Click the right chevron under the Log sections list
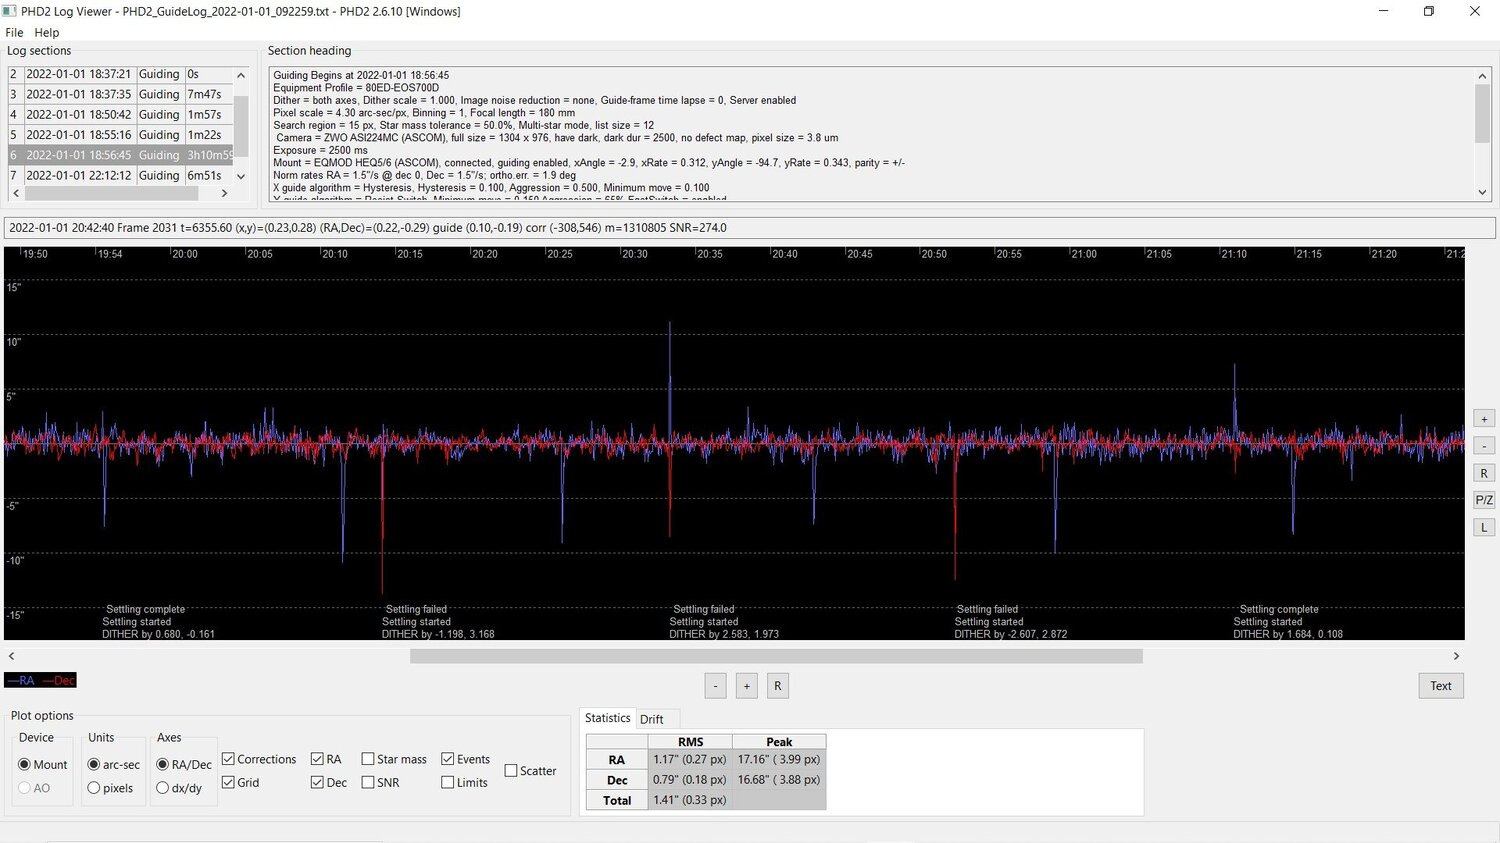 [x=224, y=192]
